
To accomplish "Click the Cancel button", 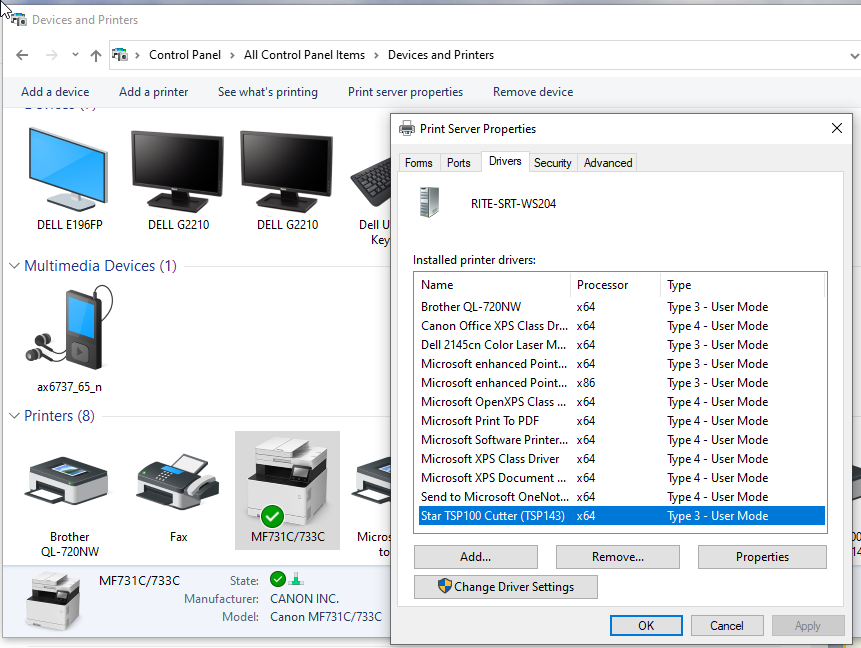I will (x=726, y=625).
